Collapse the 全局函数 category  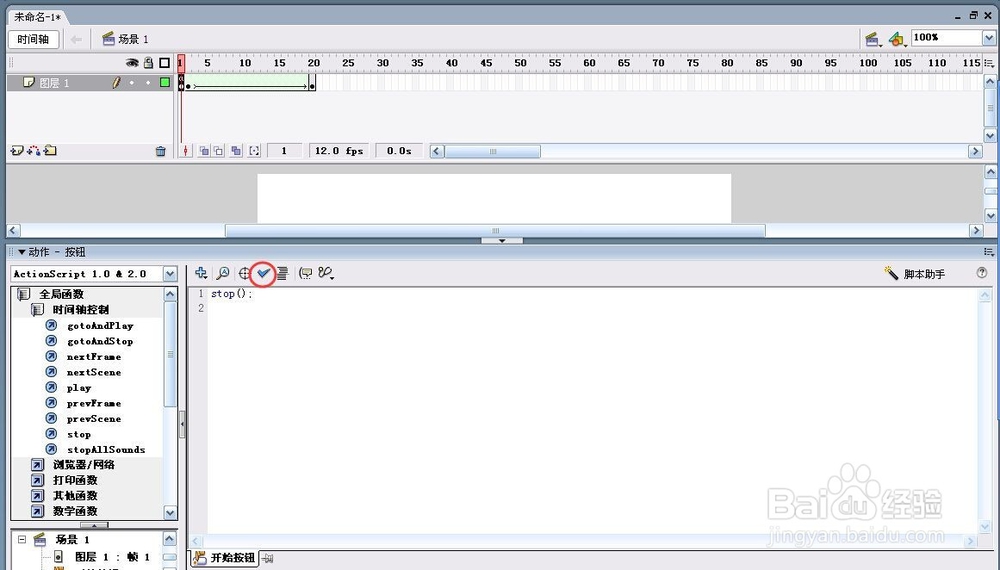[x=24, y=294]
